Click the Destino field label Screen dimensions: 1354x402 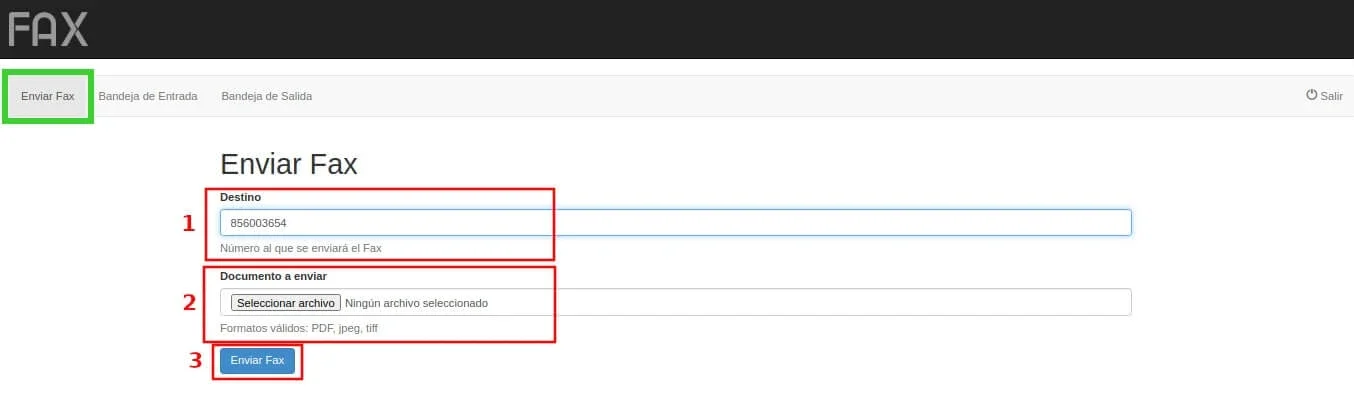tap(240, 197)
